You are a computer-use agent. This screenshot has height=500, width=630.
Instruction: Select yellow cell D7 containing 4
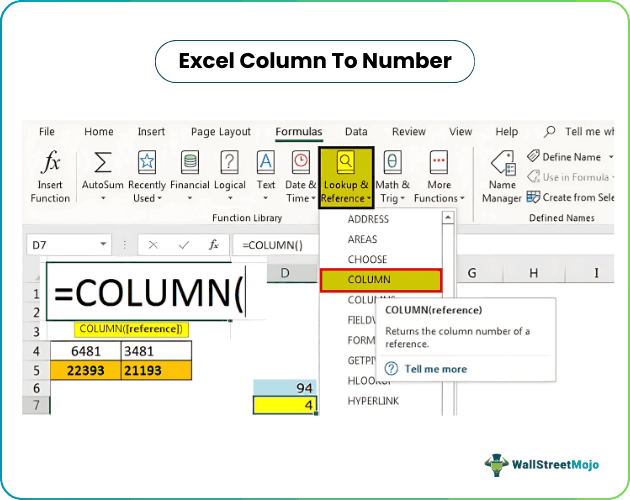pyautogui.click(x=285, y=405)
